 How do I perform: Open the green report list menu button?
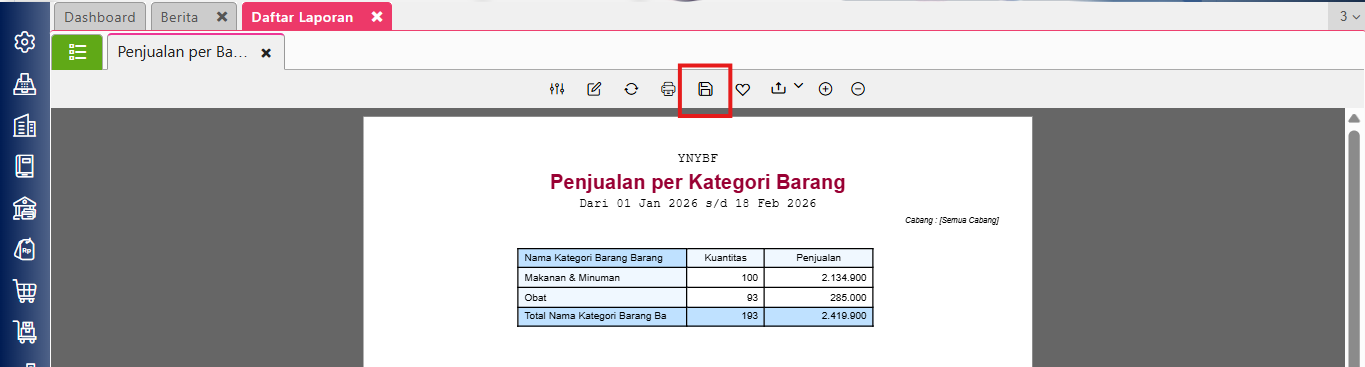78,52
